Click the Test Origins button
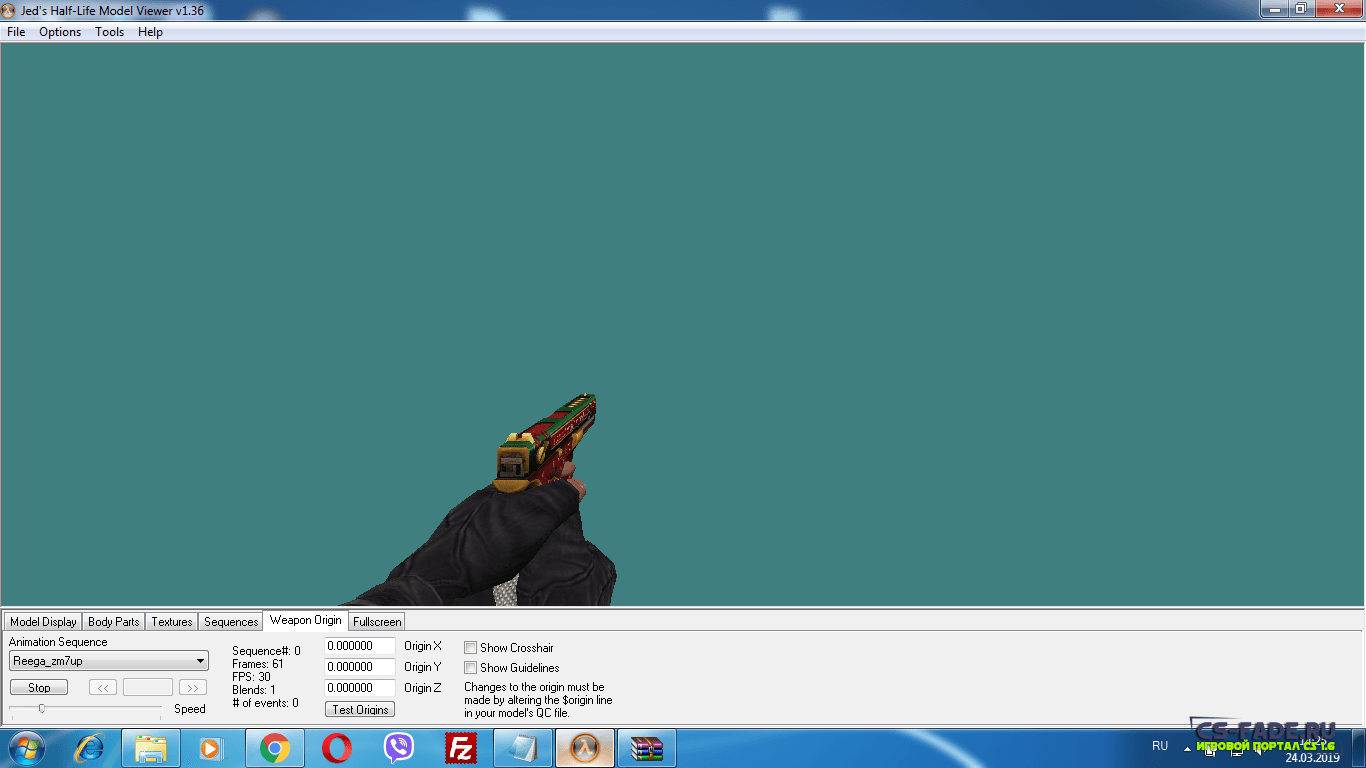 pos(360,709)
